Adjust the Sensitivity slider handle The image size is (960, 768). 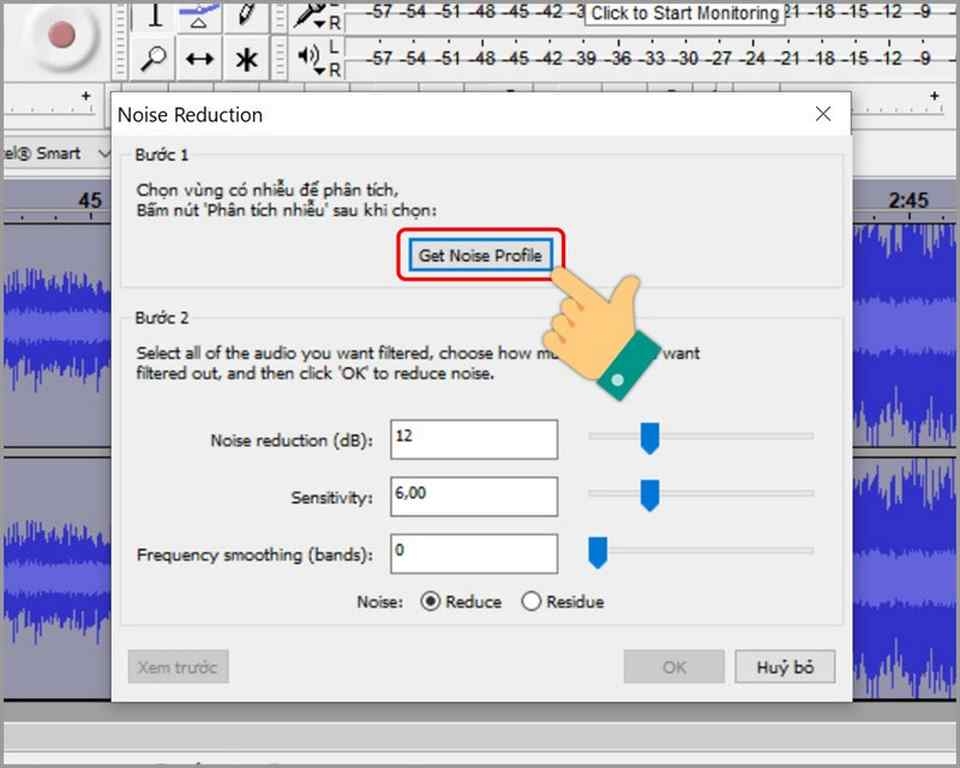click(x=650, y=495)
